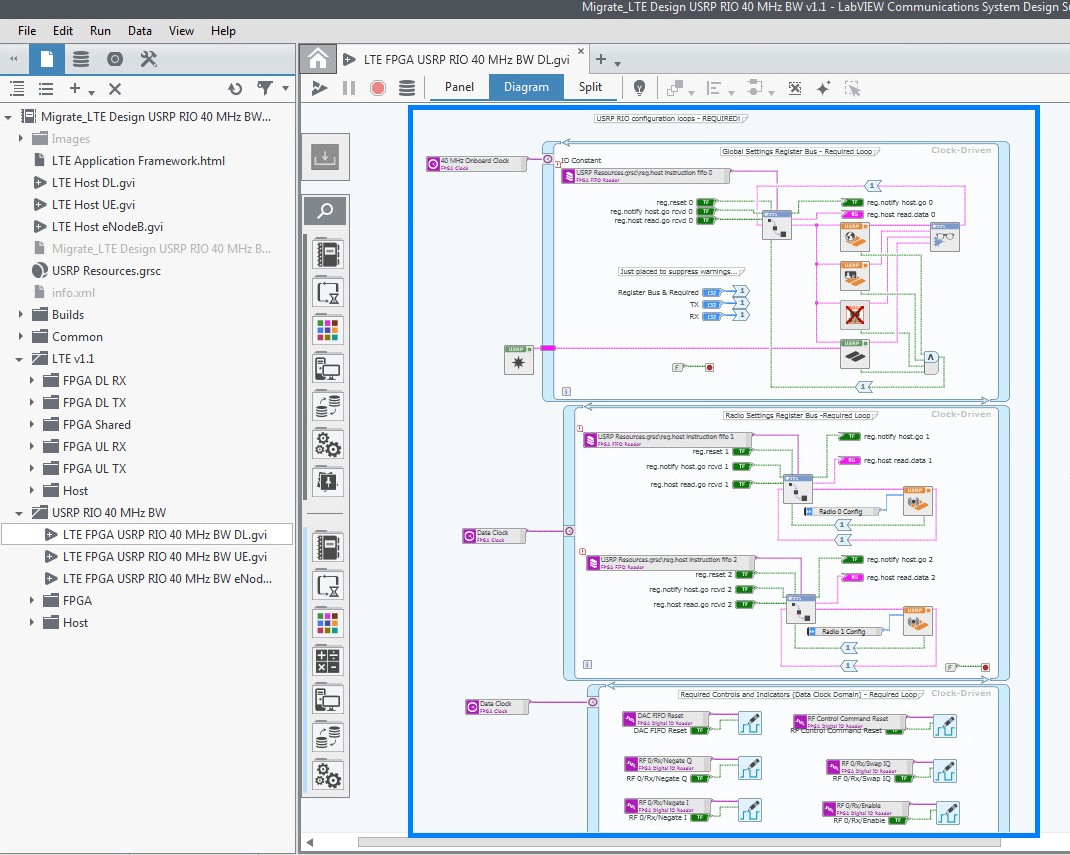Select LTE FPGA USRP RIO 40 MHz BW UE.gvi
Image resolution: width=1070 pixels, height=855 pixels.
(164, 557)
